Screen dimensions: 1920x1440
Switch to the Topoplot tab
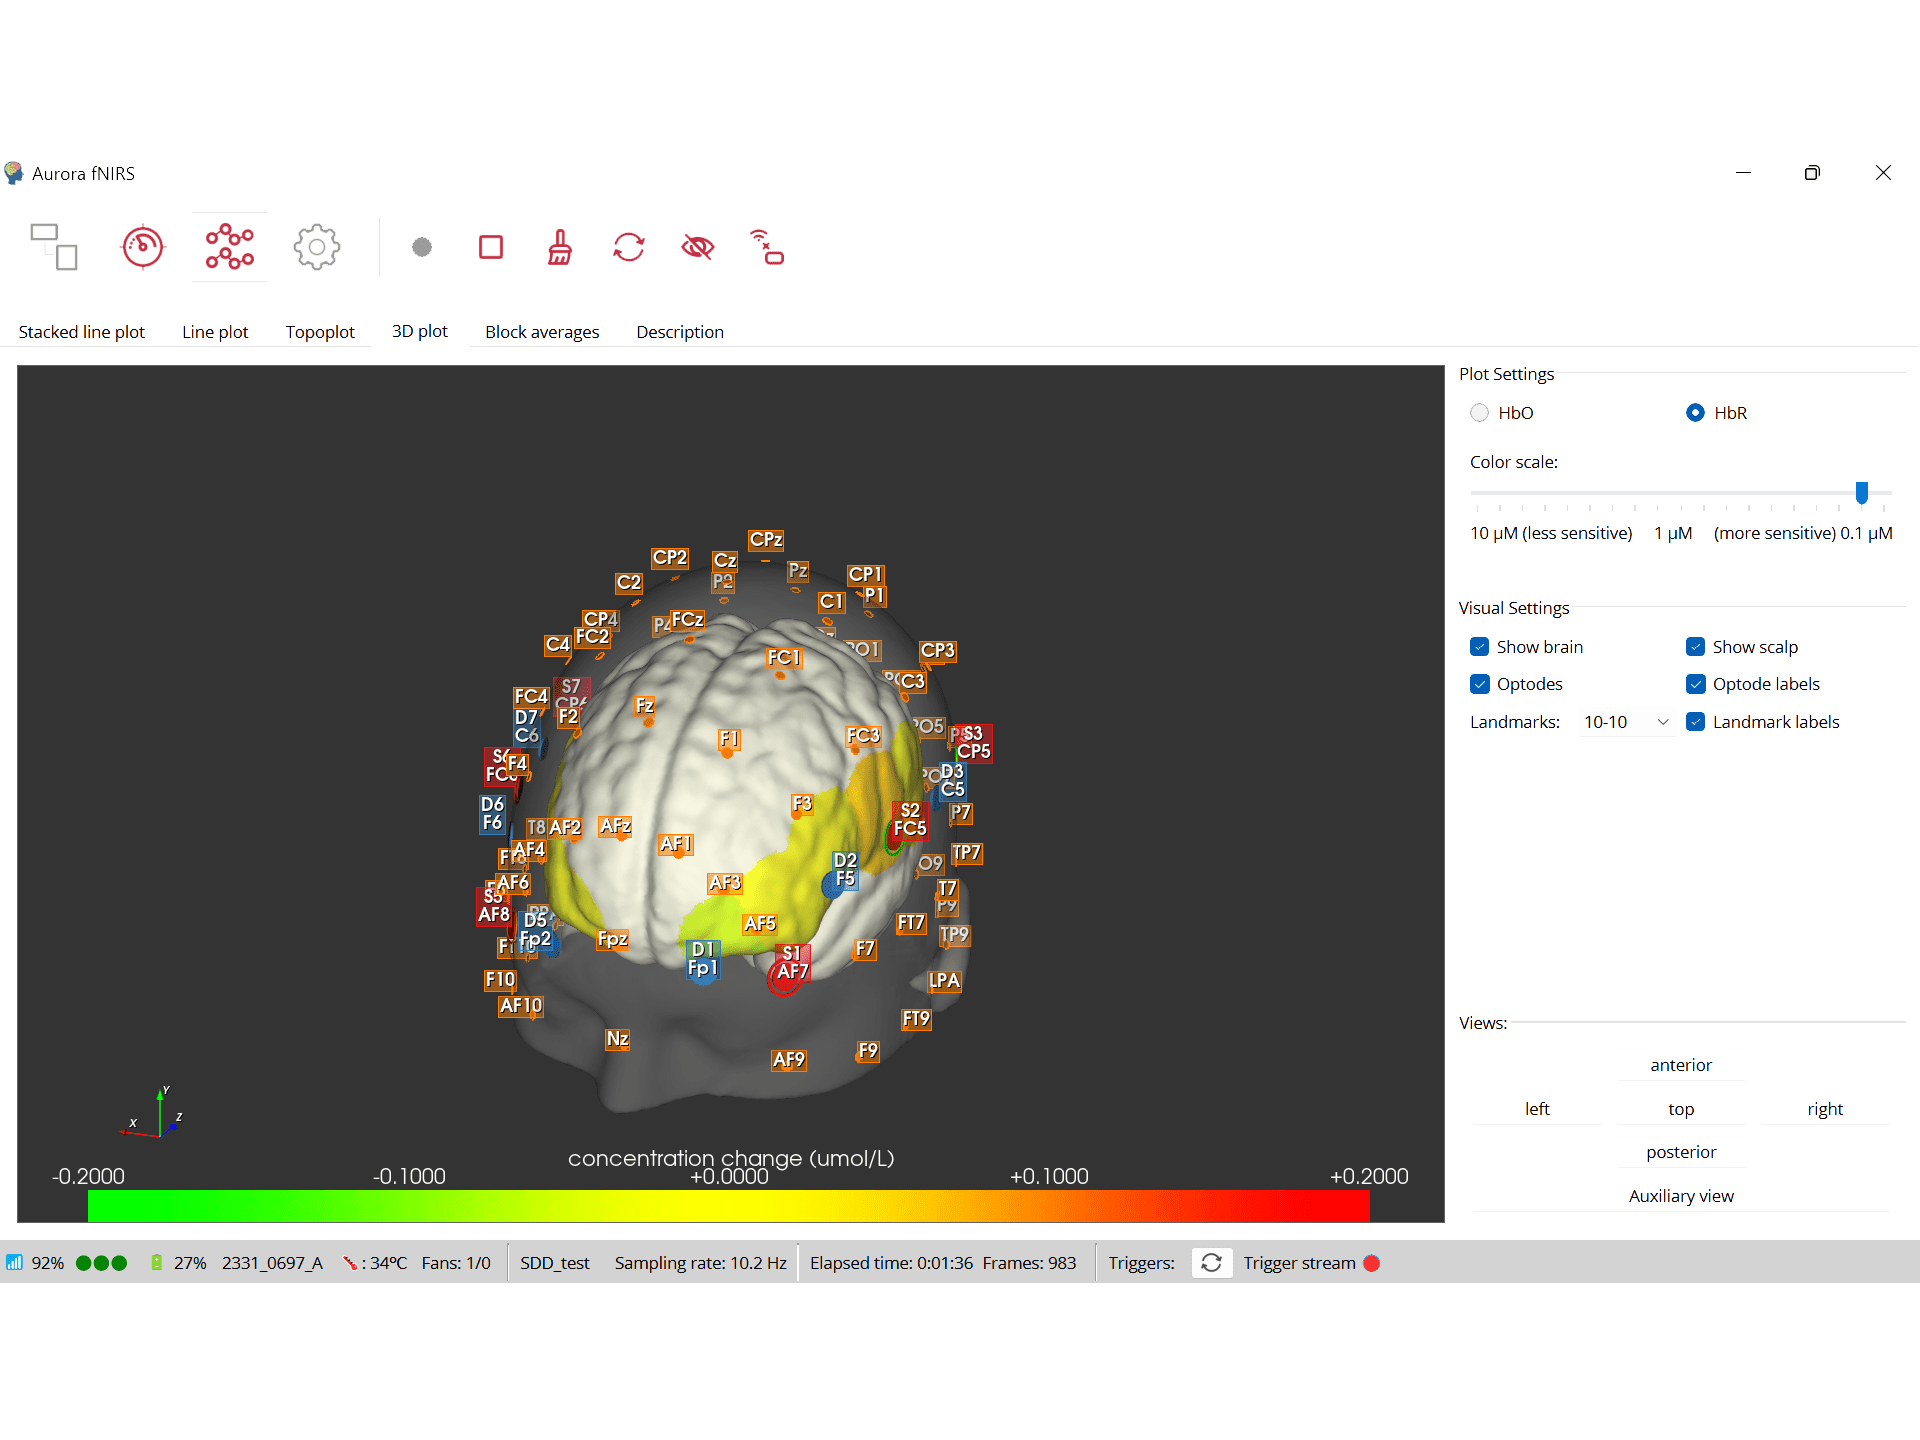[x=320, y=332]
